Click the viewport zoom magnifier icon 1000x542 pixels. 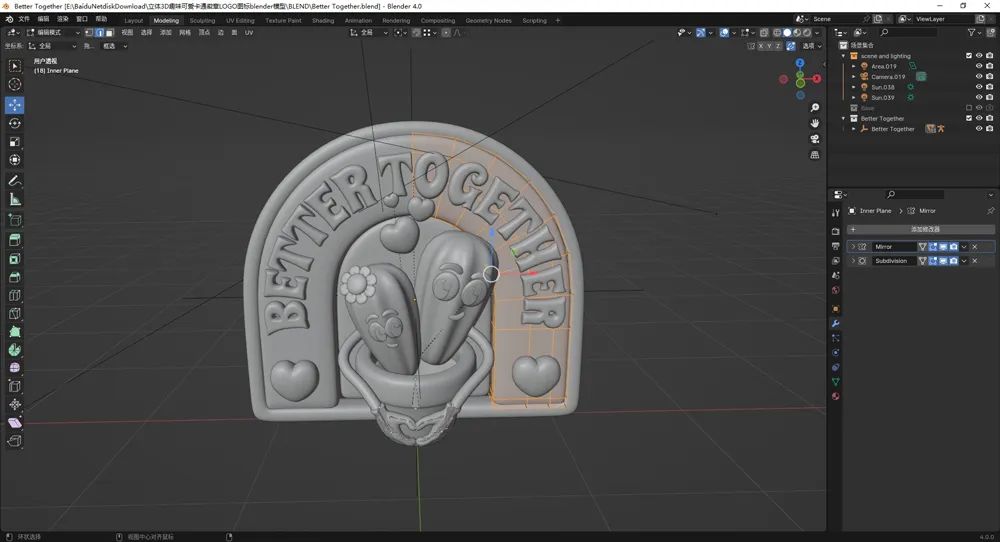pos(814,108)
